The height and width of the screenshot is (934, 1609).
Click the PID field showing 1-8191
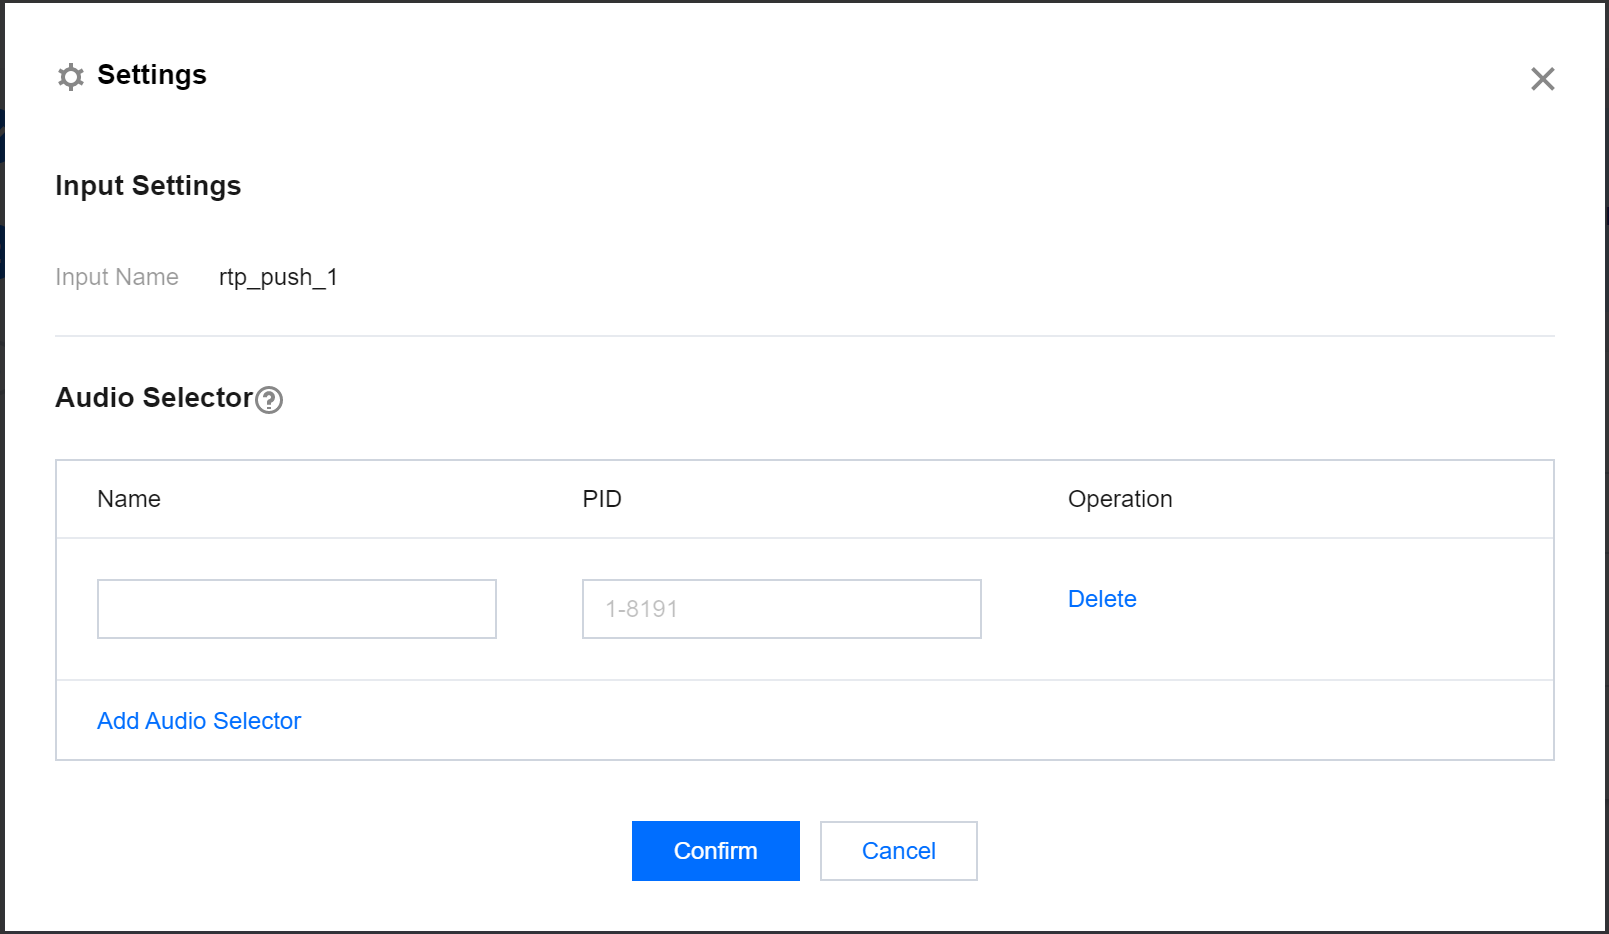click(x=781, y=609)
